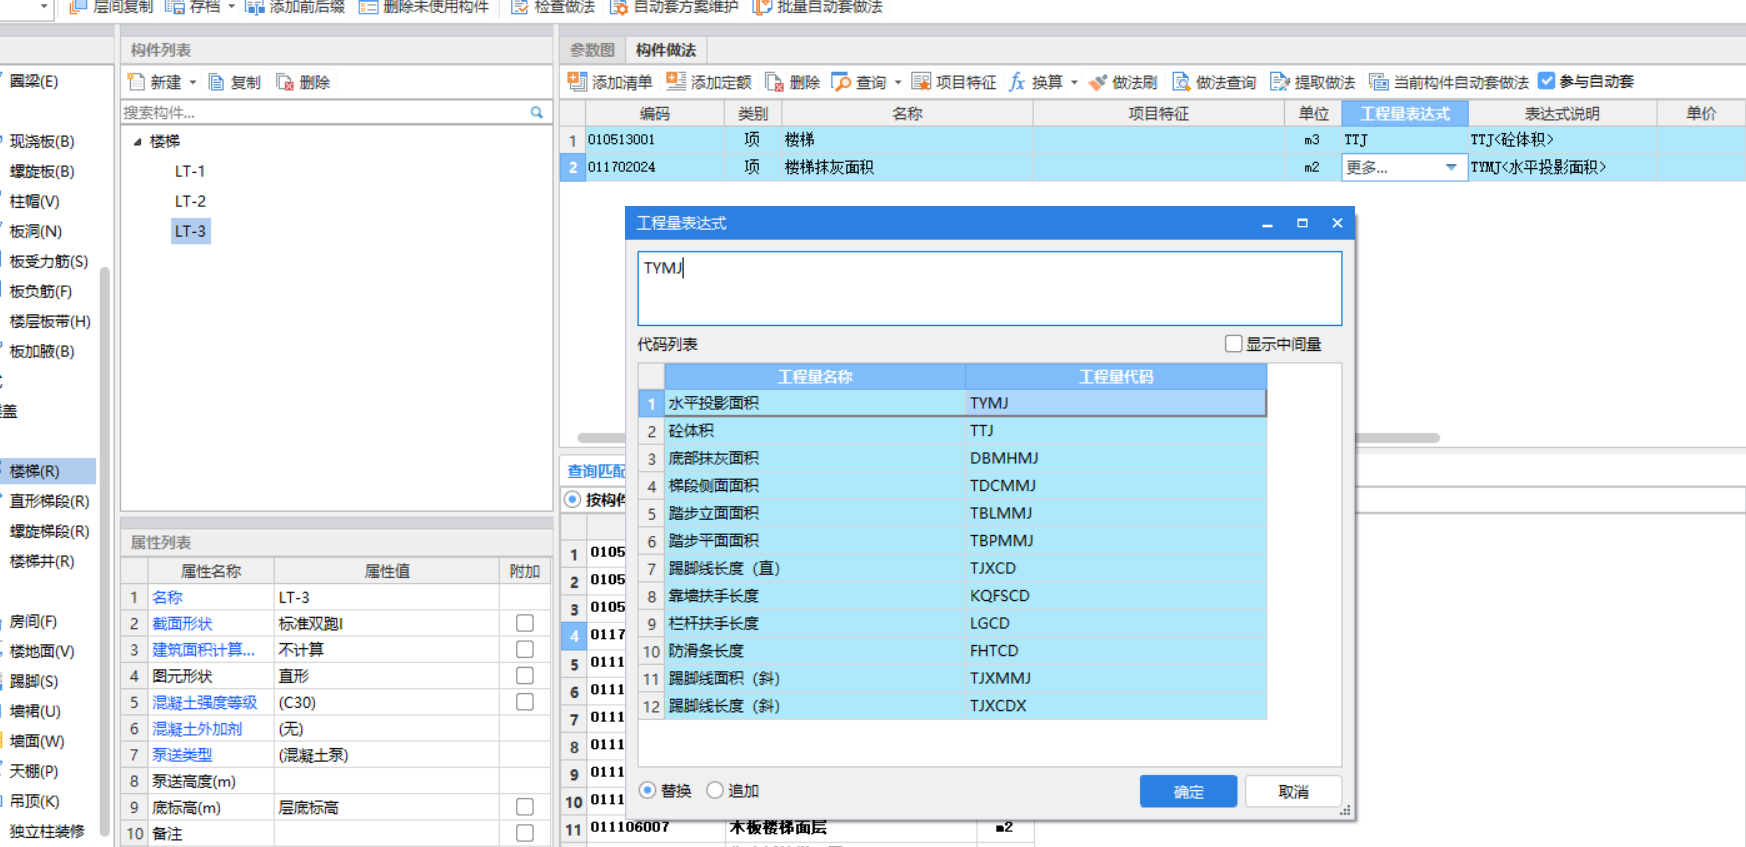1746x847 pixels.
Task: Click the 检查做法 icon
Action: coord(520,7)
